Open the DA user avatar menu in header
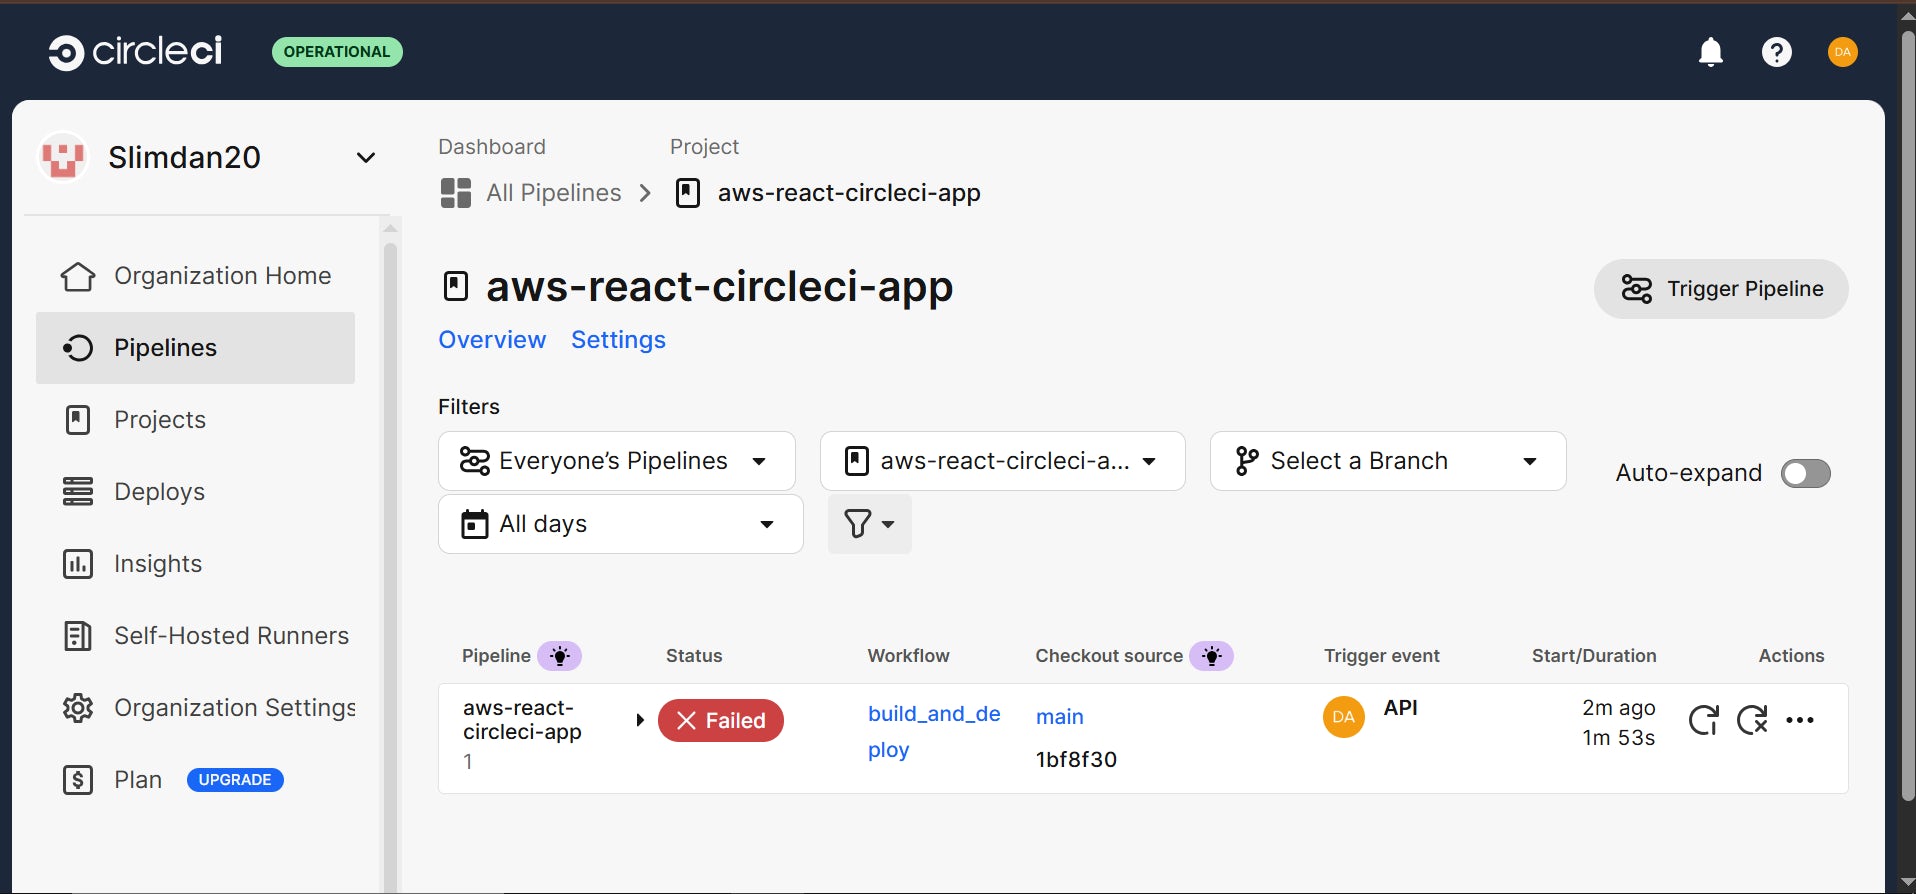The height and width of the screenshot is (894, 1916). click(1843, 52)
